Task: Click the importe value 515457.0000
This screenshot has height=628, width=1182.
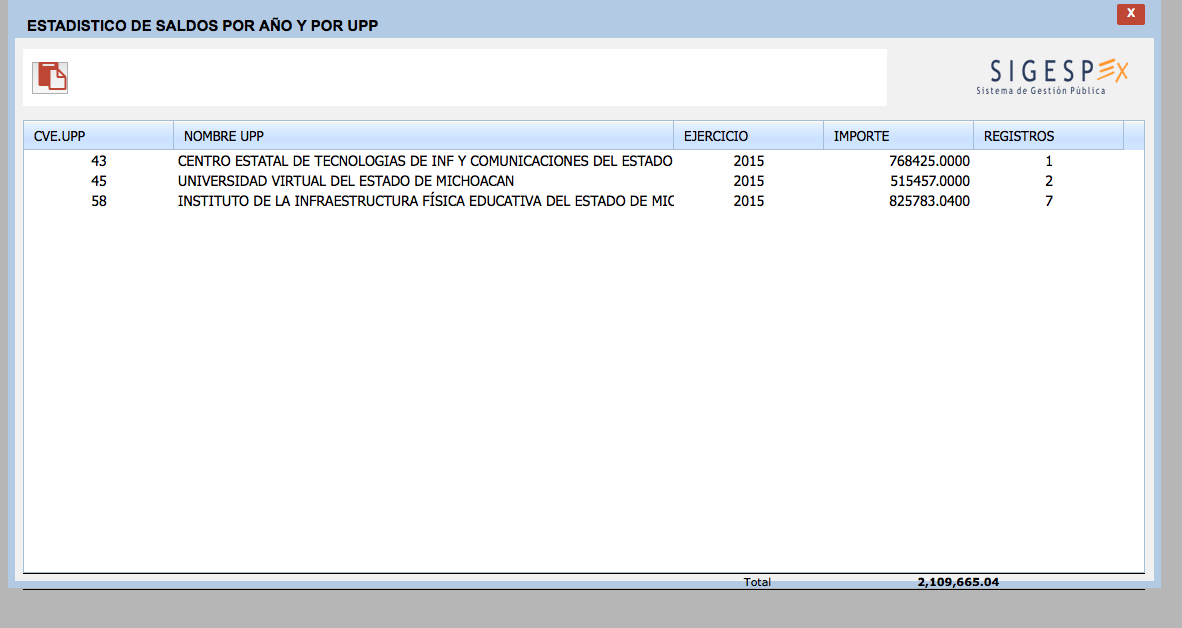Action: pos(929,181)
